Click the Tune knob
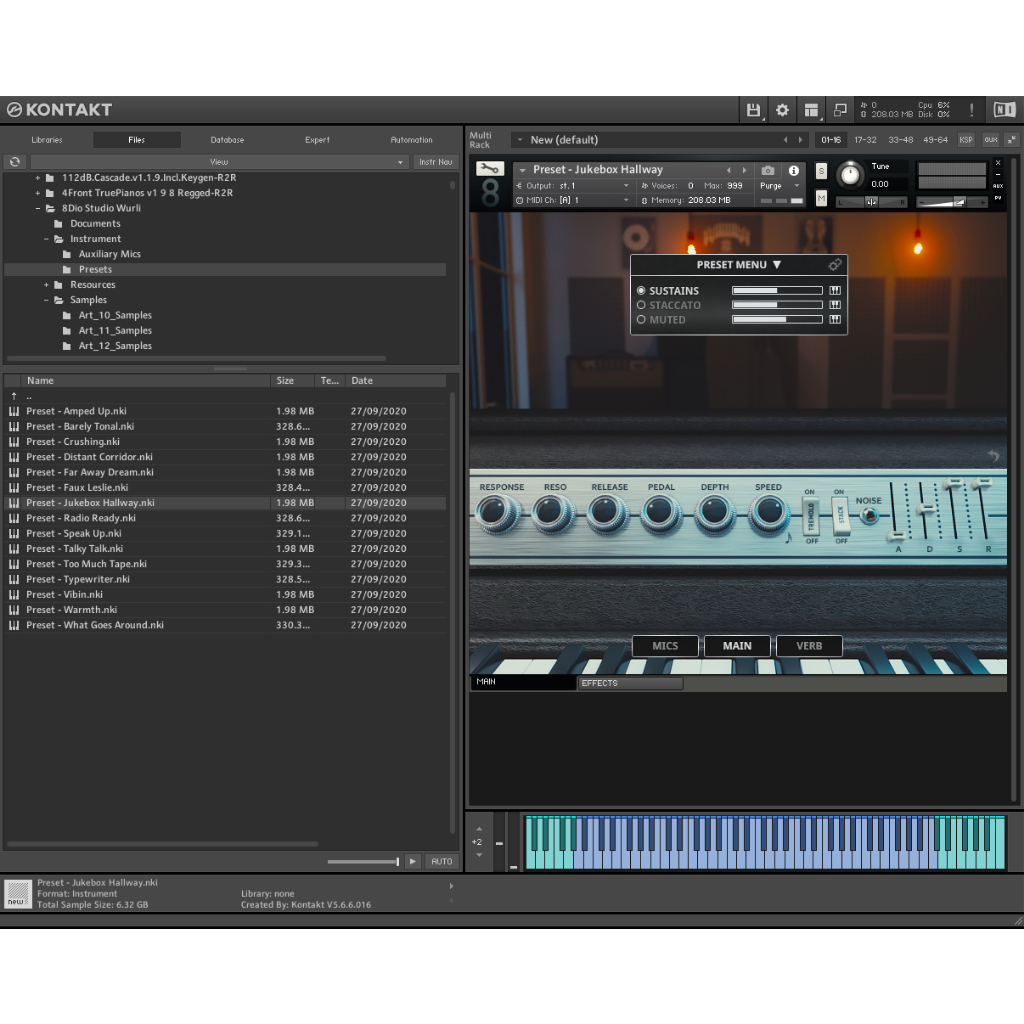 tap(850, 174)
